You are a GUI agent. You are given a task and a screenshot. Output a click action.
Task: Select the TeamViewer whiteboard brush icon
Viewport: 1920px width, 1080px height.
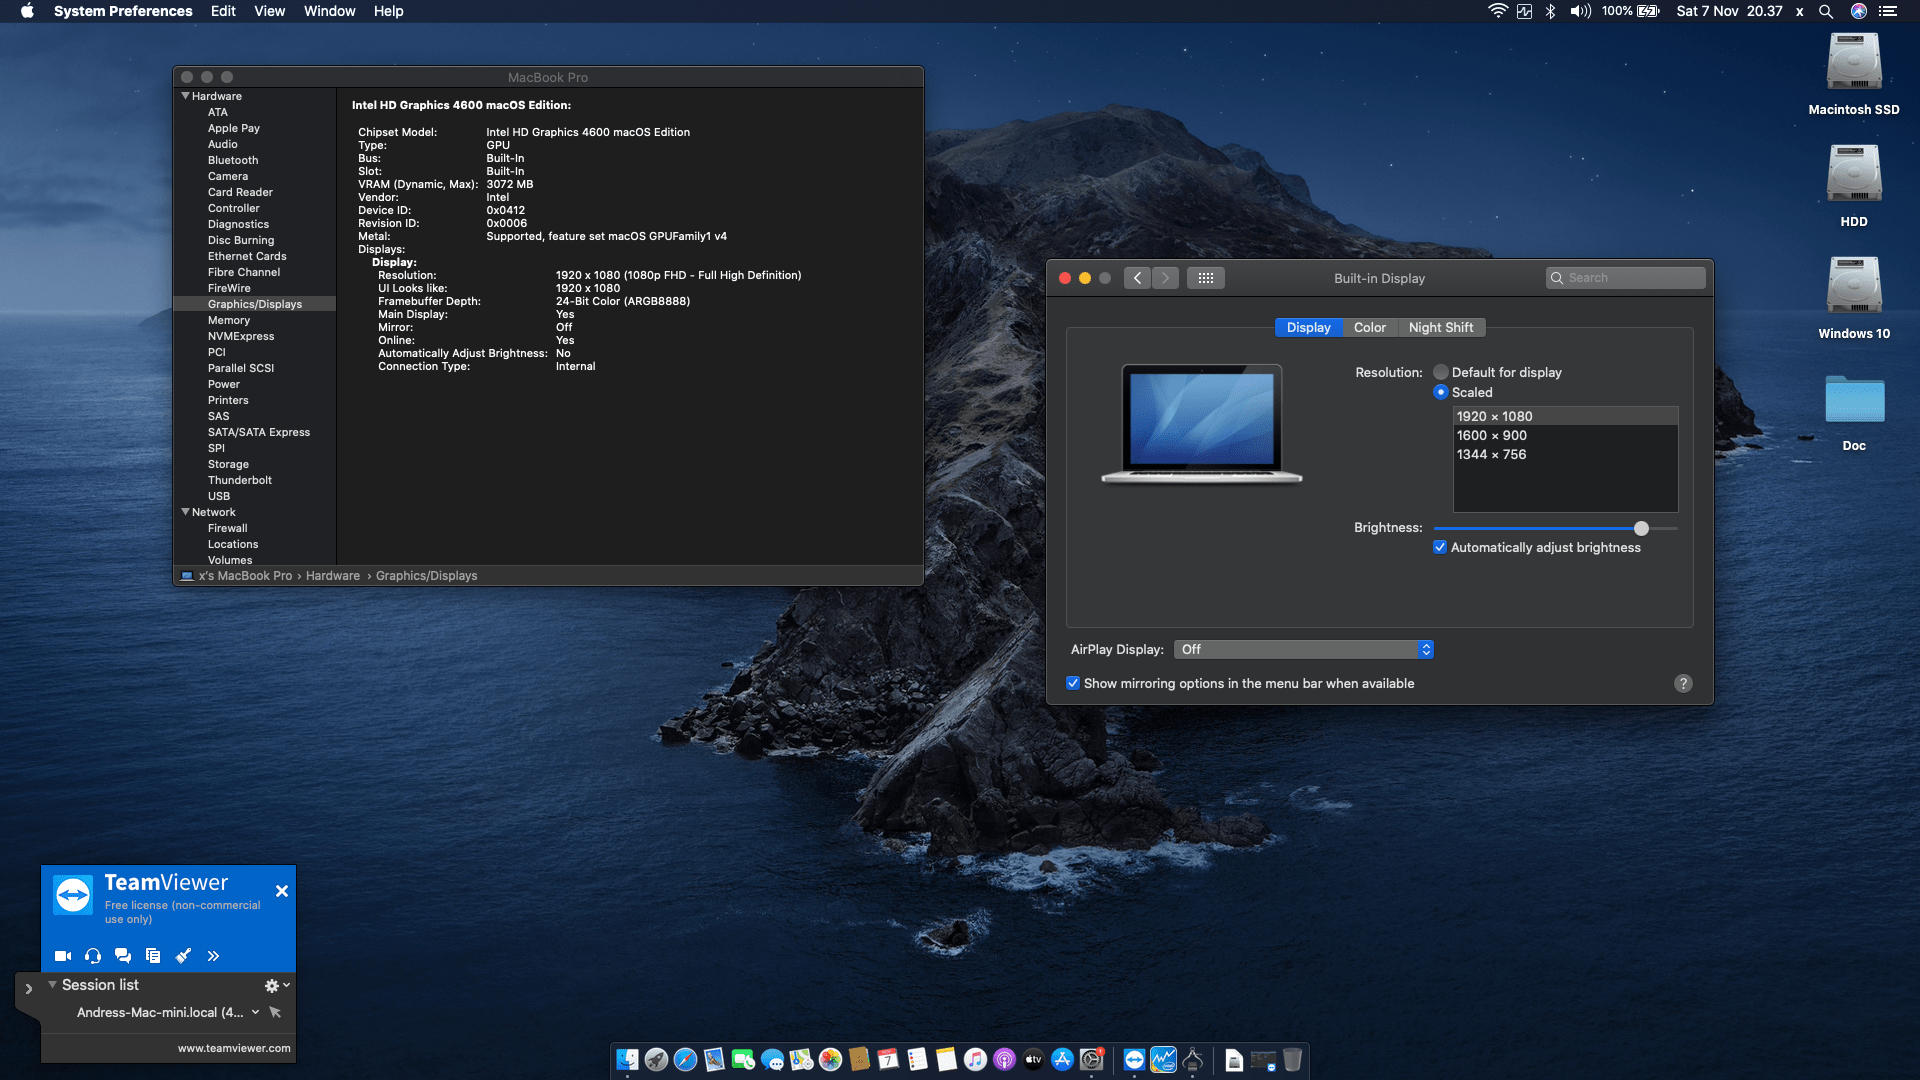point(183,955)
